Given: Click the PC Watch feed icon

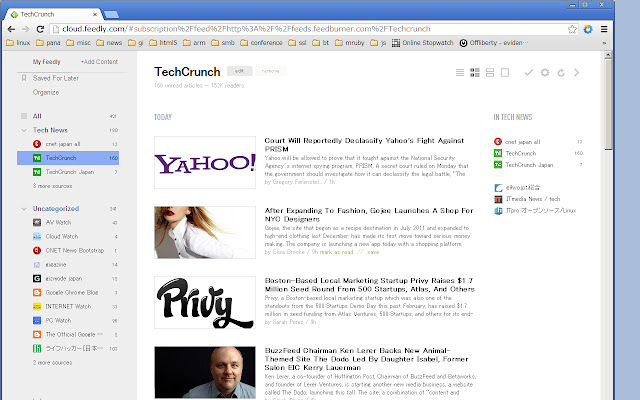Looking at the screenshot, I should tap(37, 320).
